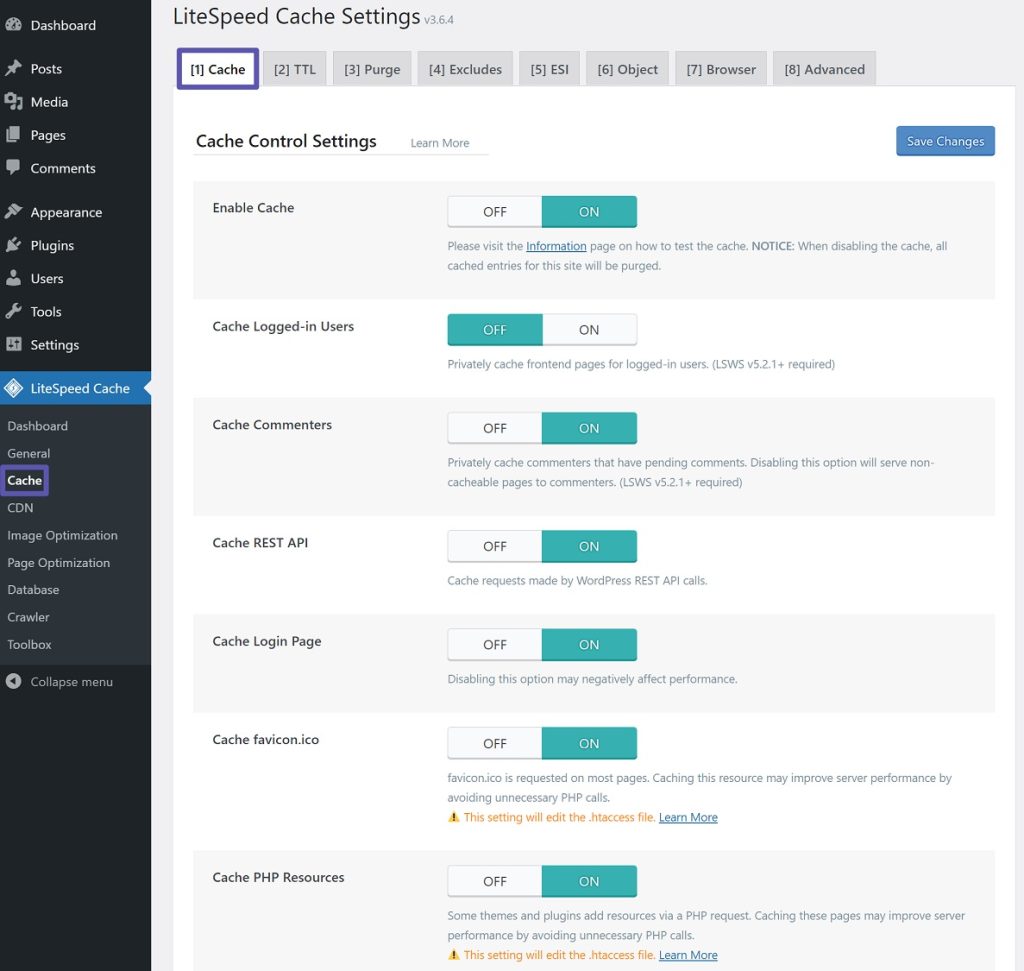Set Cache PHP Resources to OFF
1024x971 pixels.
tap(494, 881)
